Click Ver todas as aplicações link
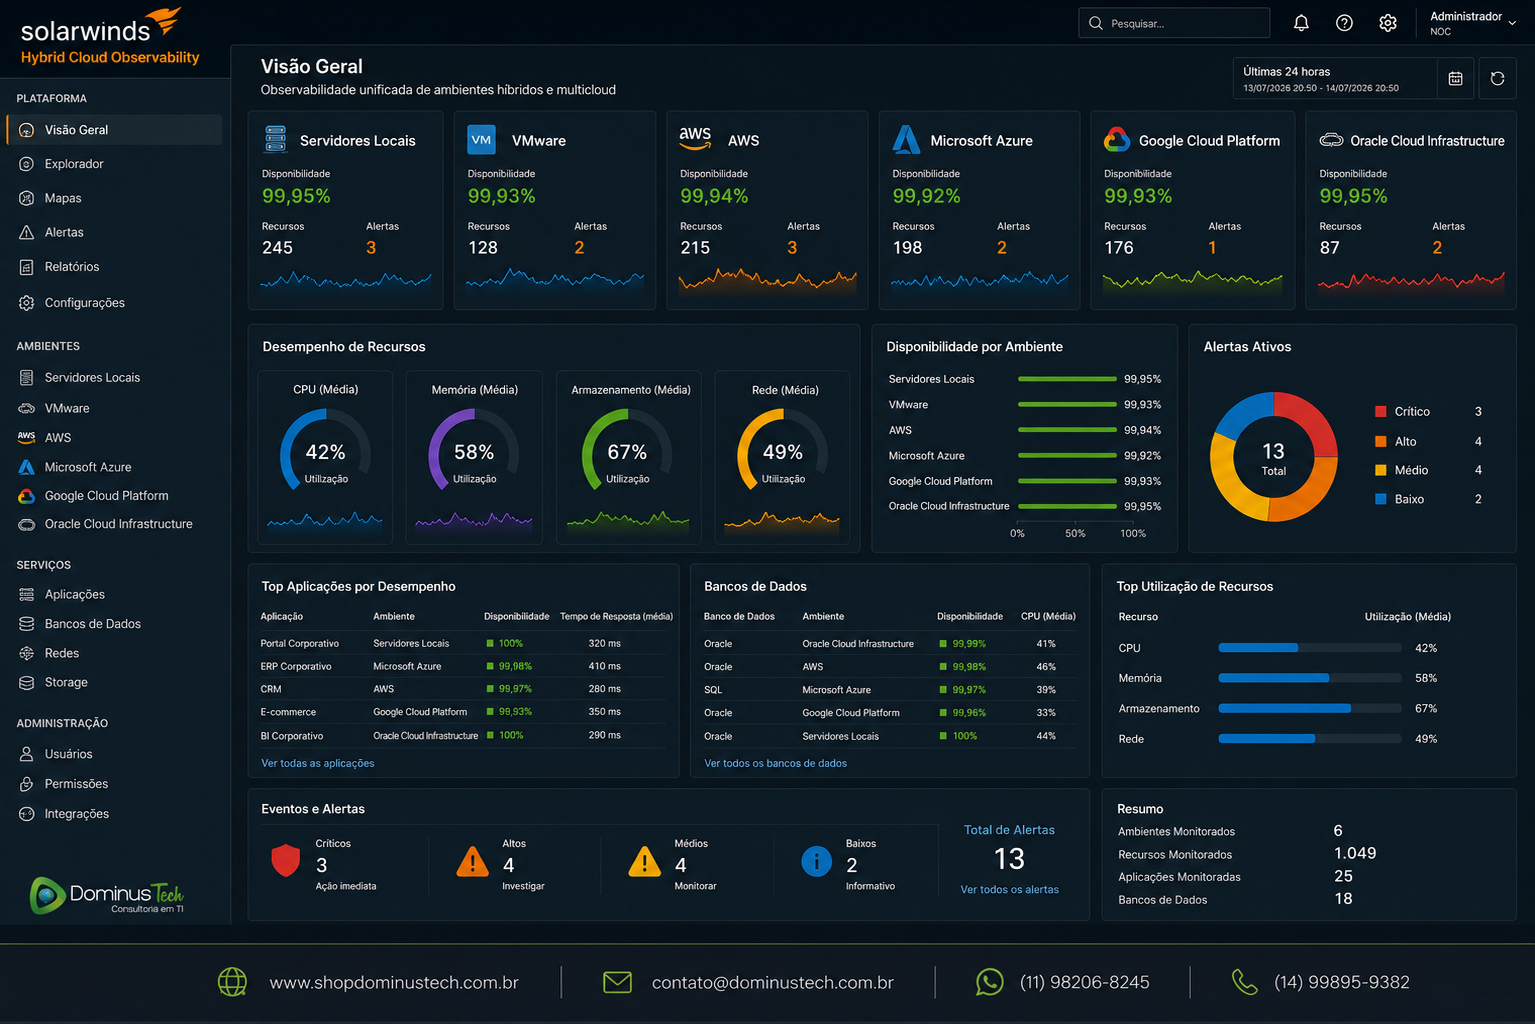 (x=318, y=763)
